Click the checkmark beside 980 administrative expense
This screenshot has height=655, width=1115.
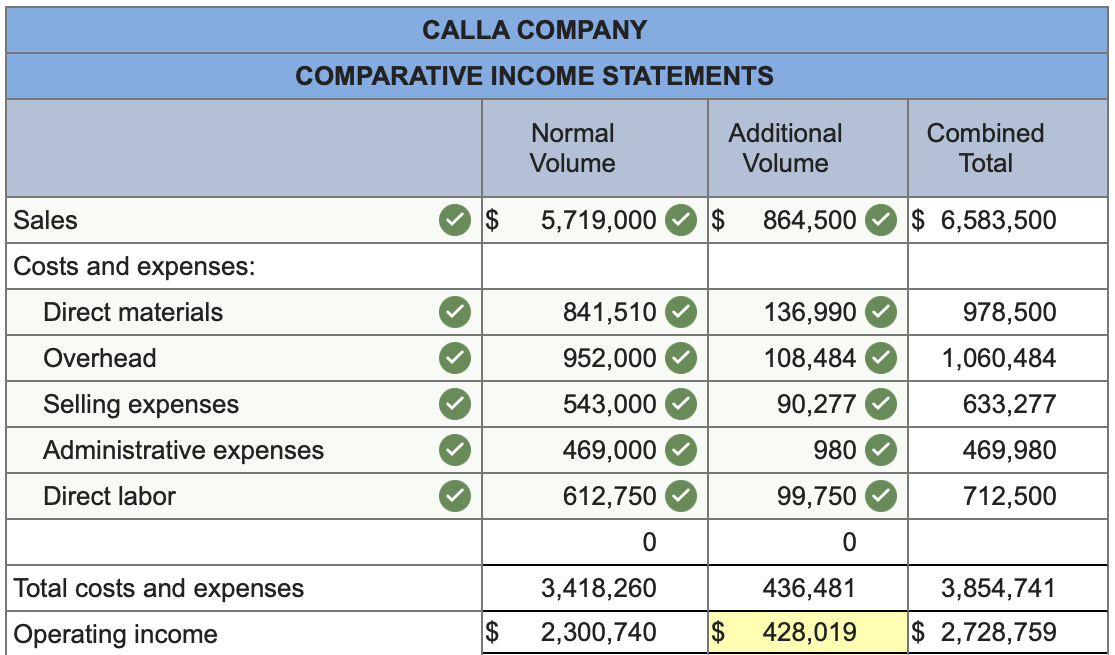pos(878,450)
